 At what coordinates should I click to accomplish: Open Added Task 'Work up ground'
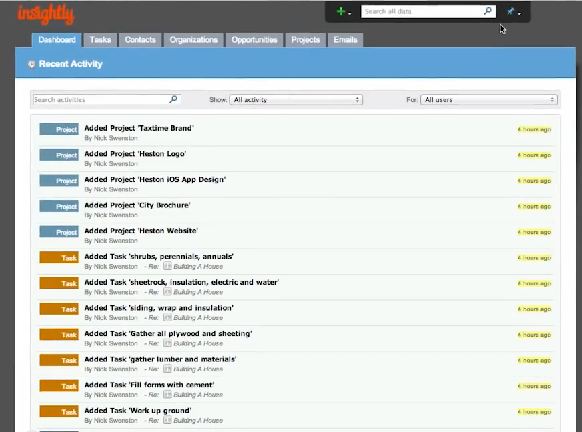pos(138,410)
